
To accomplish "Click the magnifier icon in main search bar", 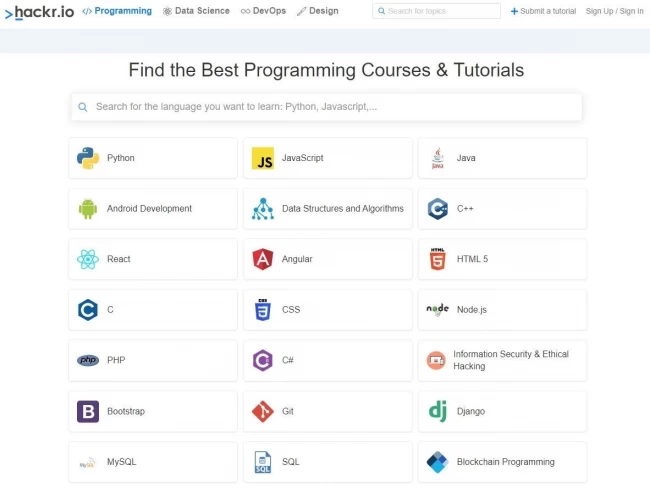I will click(x=83, y=107).
